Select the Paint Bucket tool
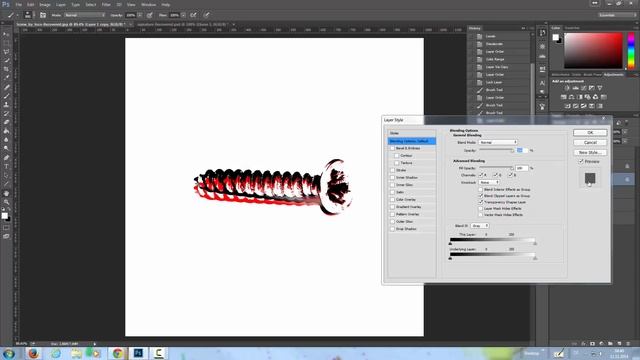This screenshot has height=360, width=640. pos(6,131)
